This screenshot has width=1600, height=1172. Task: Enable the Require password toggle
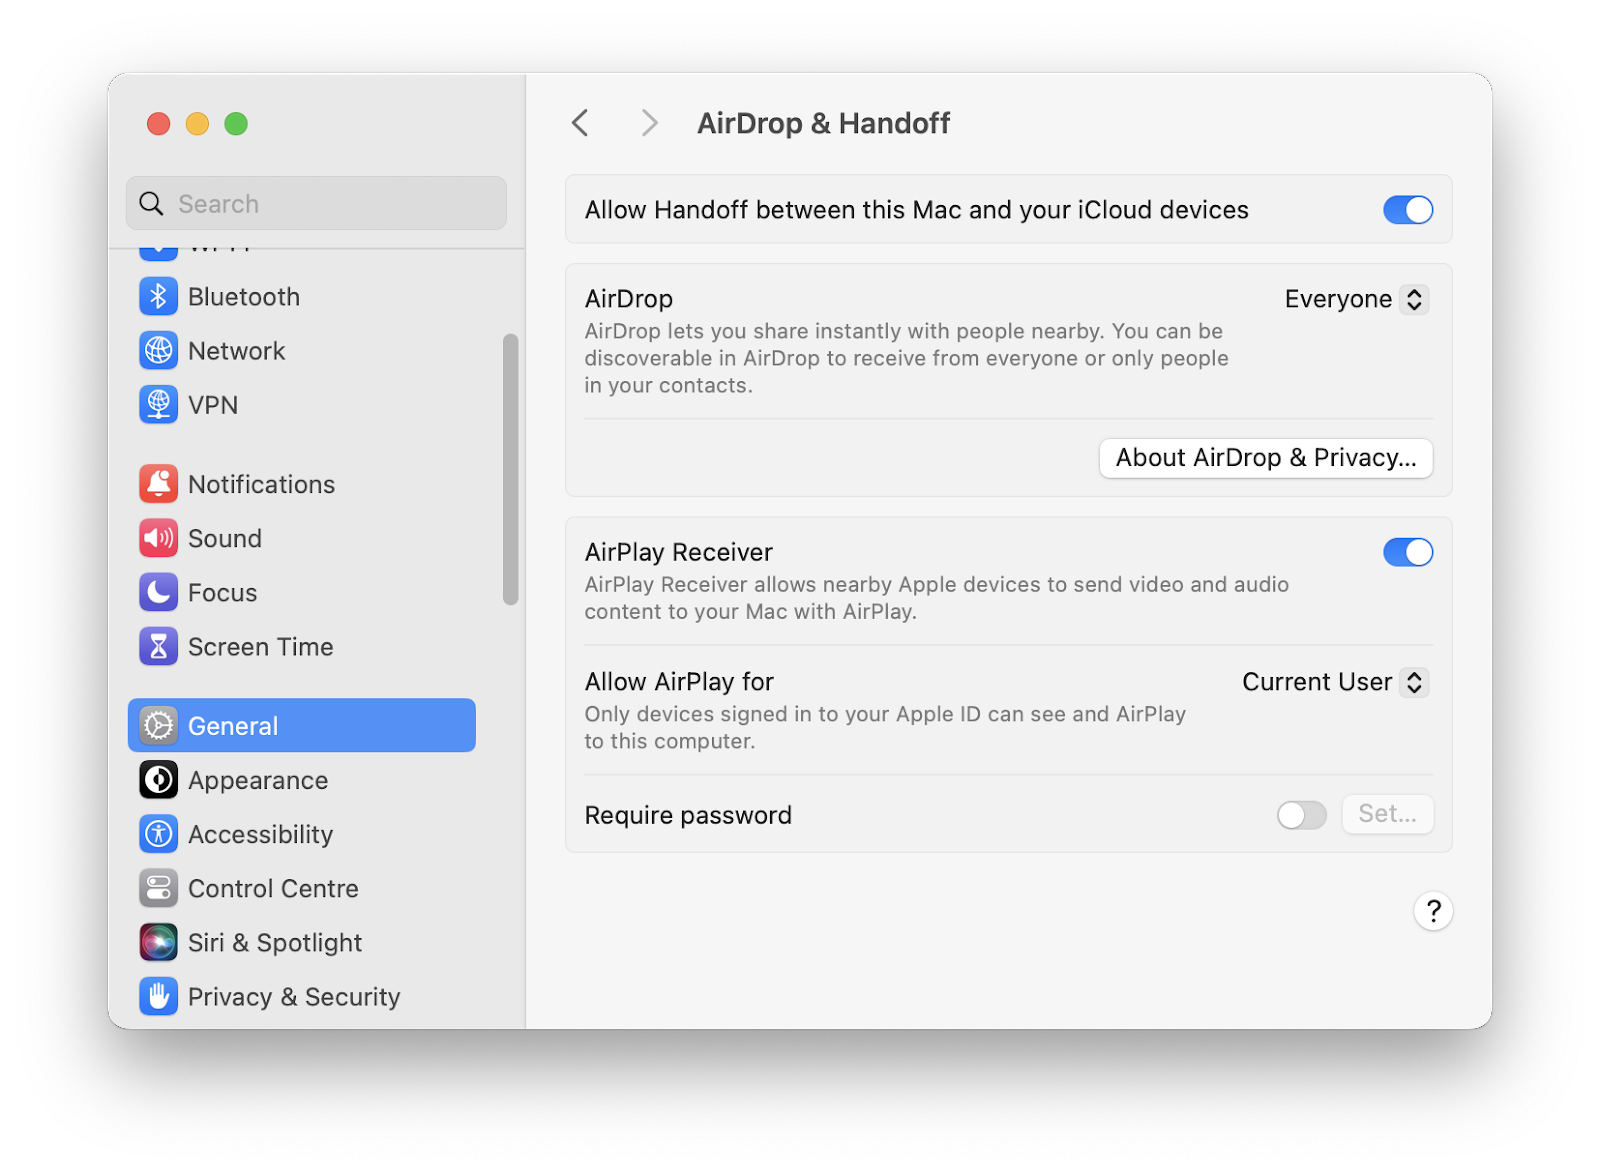point(1300,815)
